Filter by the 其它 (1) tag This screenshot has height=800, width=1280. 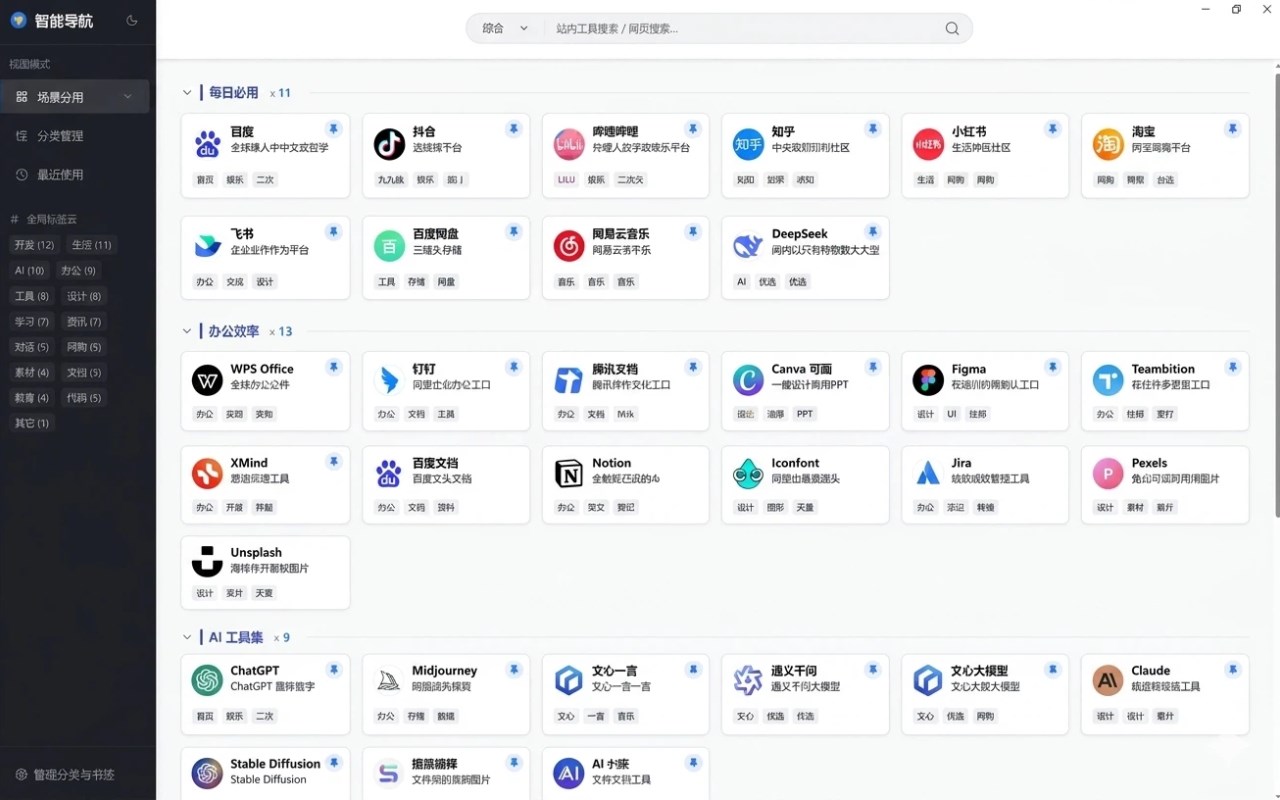tap(31, 423)
